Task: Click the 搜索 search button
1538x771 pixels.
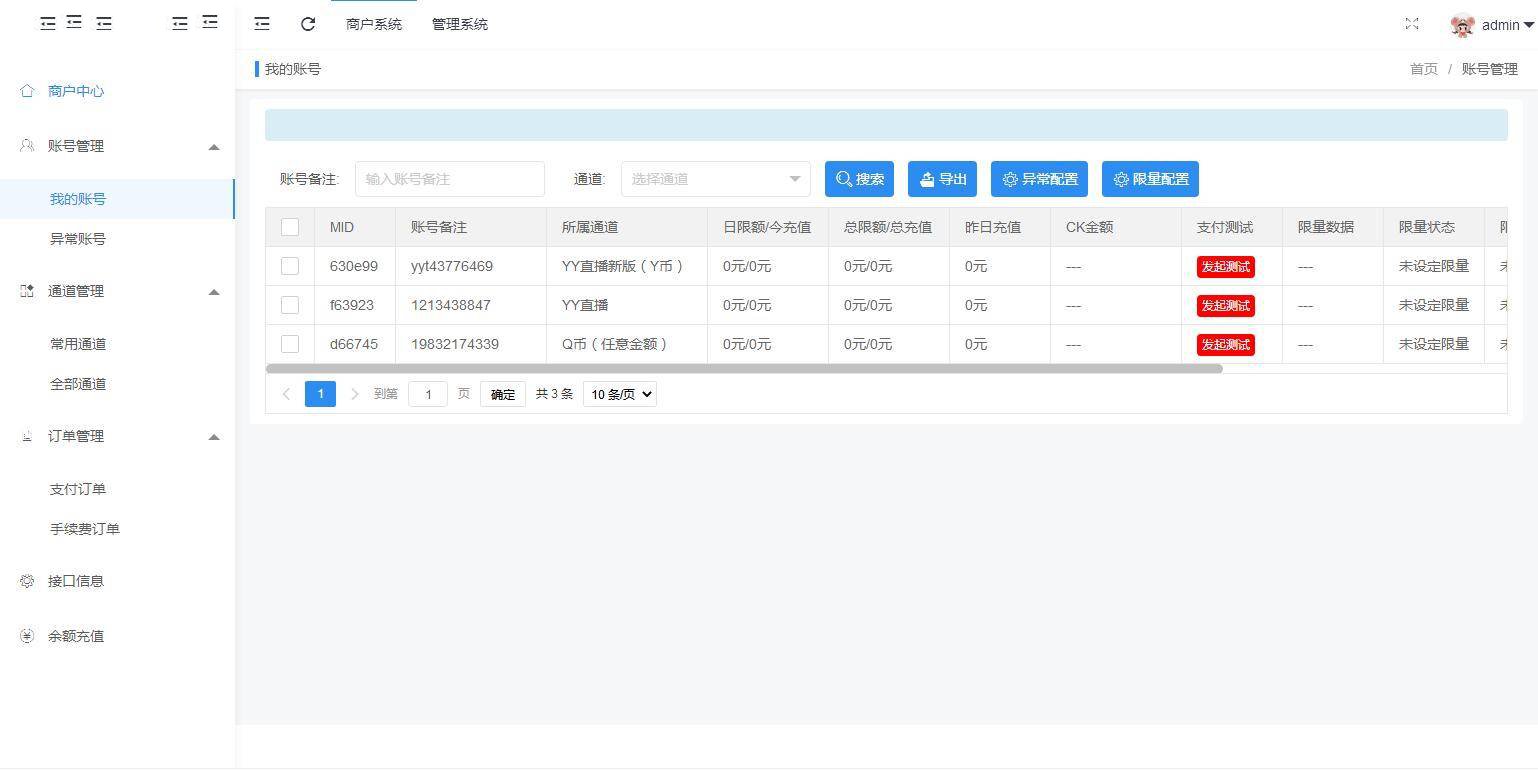Action: tap(859, 179)
